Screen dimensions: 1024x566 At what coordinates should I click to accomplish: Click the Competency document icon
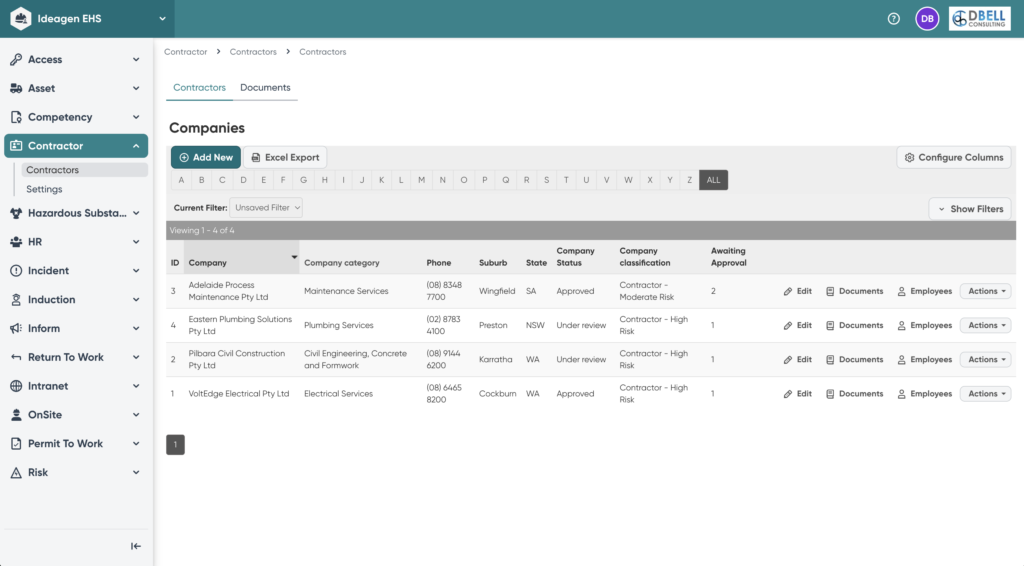point(16,117)
